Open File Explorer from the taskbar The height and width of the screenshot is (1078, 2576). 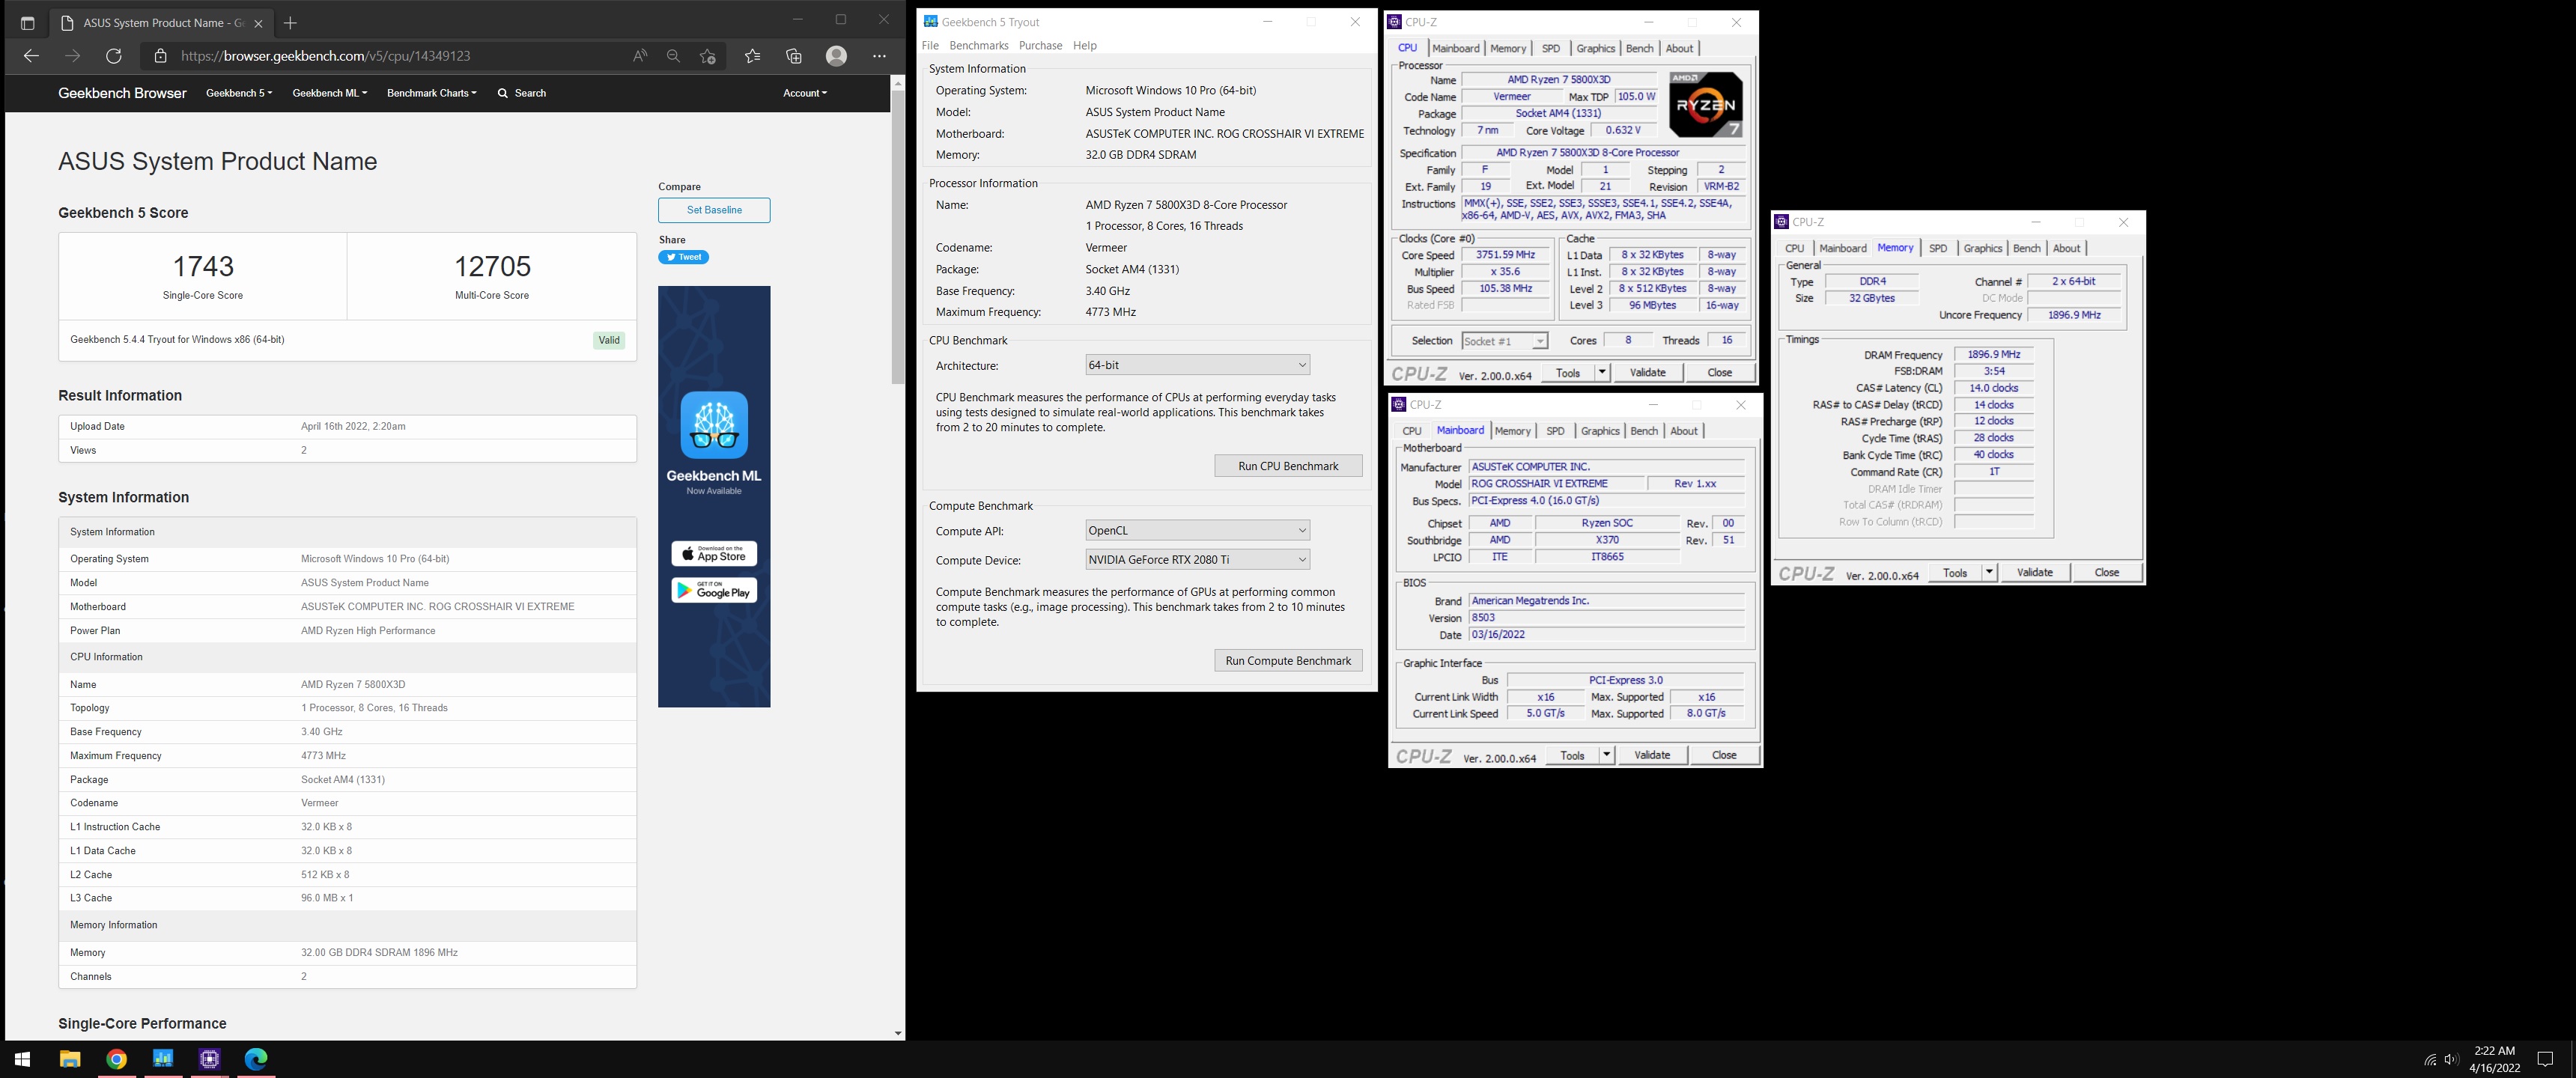click(x=70, y=1059)
